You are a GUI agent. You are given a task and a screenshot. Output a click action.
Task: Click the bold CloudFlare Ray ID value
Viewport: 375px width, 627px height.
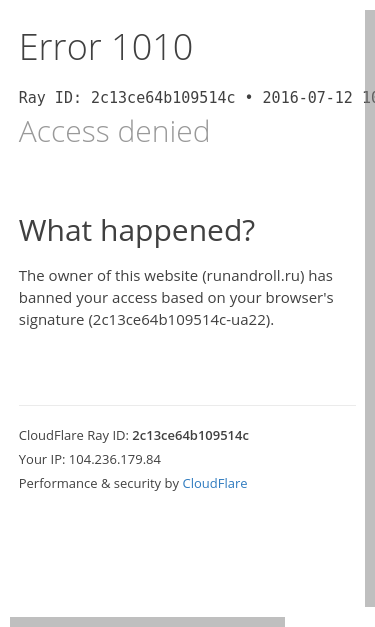tap(190, 435)
